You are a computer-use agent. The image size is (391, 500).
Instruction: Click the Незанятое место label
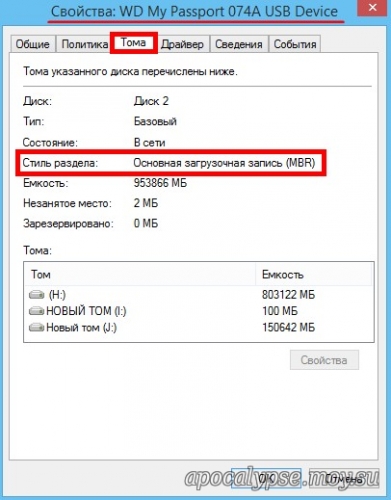tap(67, 203)
